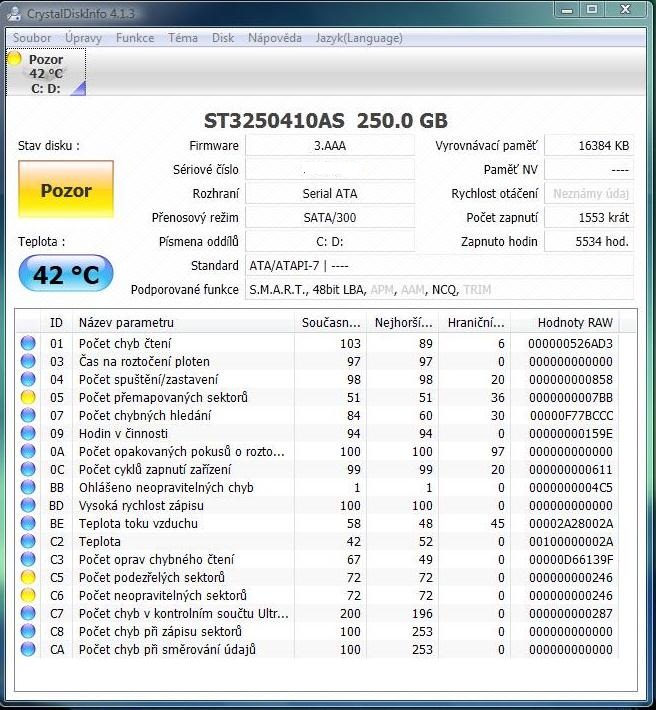Click status icon for Čas na roztočení ploten
The width and height of the screenshot is (656, 710).
(x=28, y=361)
